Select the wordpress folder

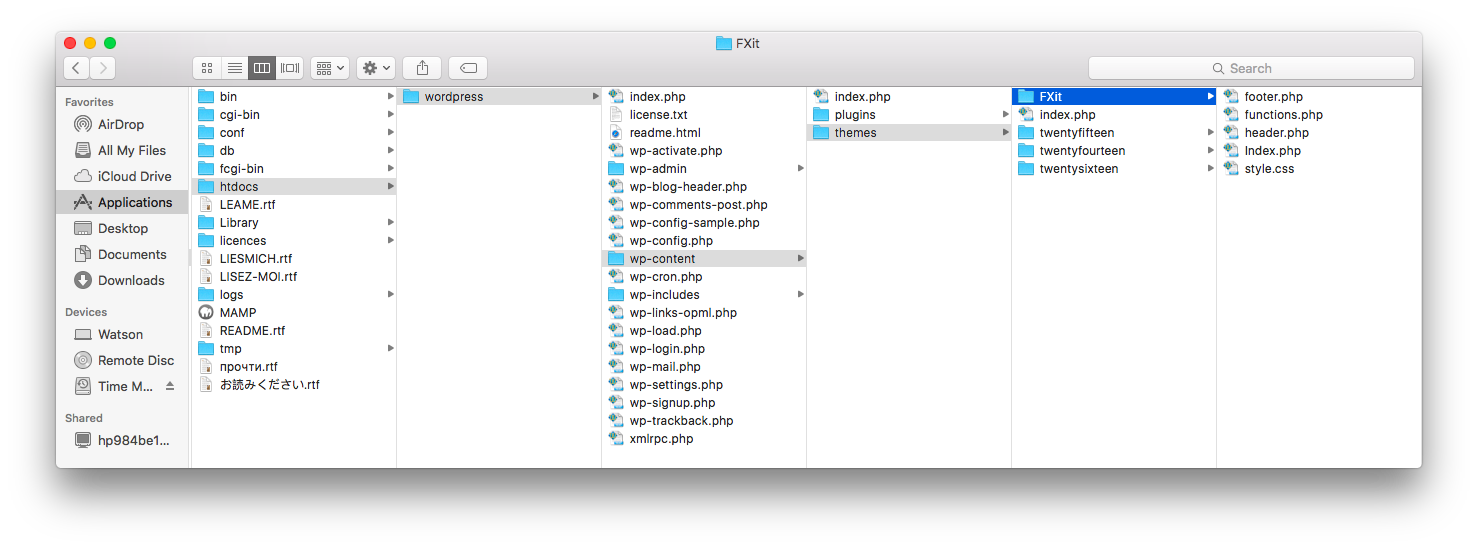coord(499,97)
